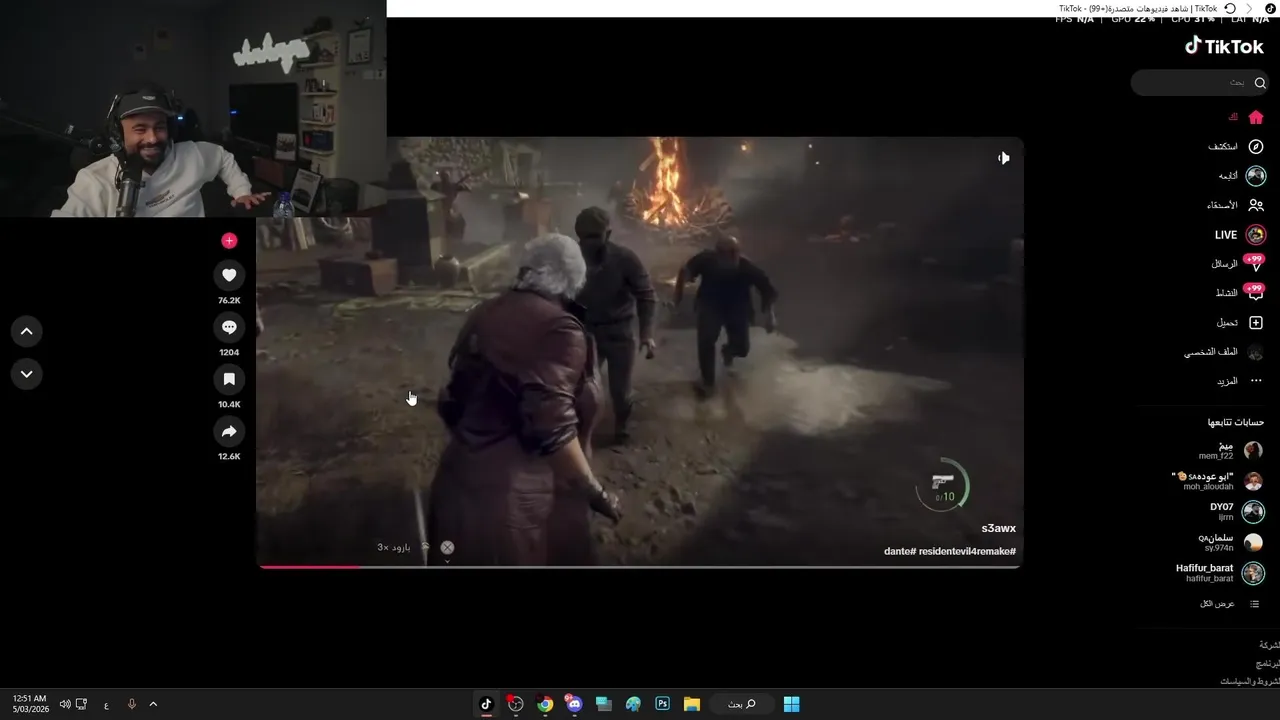Open the Following (أتابعه) feed
Viewport: 1280px width, 720px height.
pos(1242,176)
